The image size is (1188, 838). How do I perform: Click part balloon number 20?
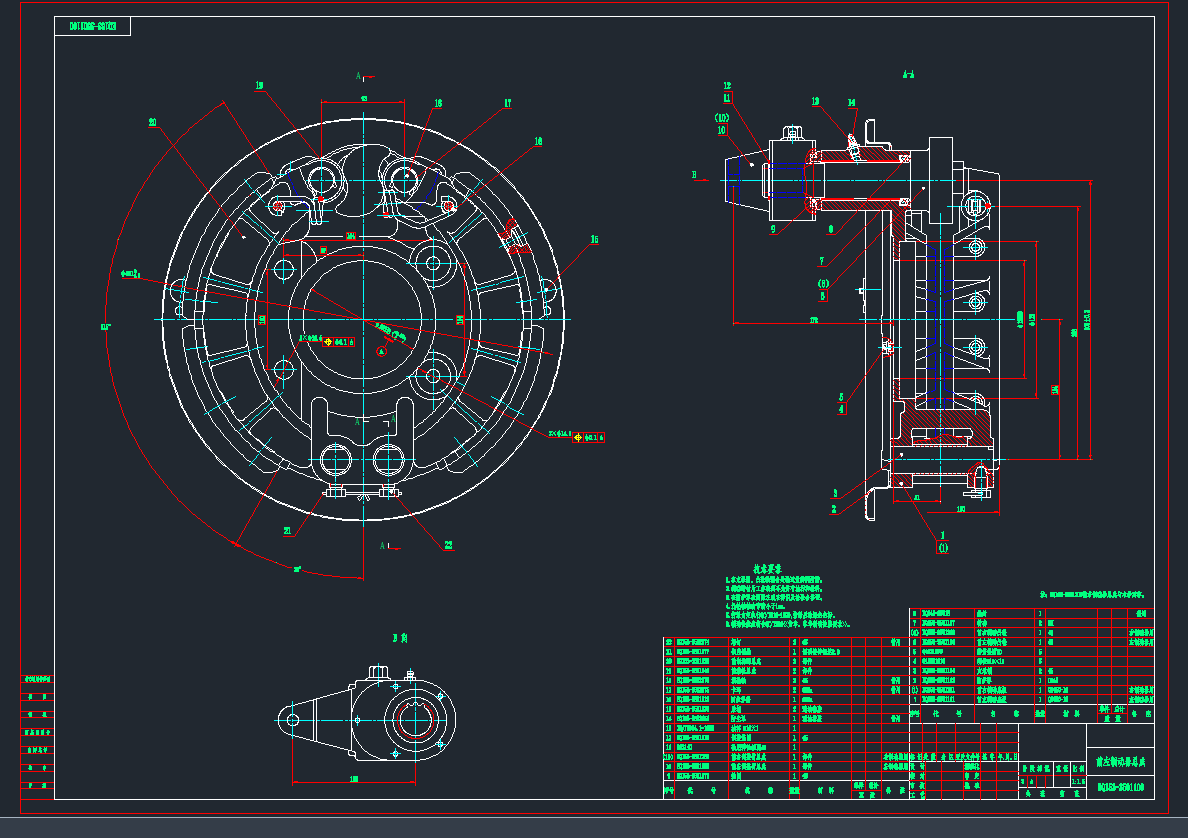pyautogui.click(x=153, y=123)
